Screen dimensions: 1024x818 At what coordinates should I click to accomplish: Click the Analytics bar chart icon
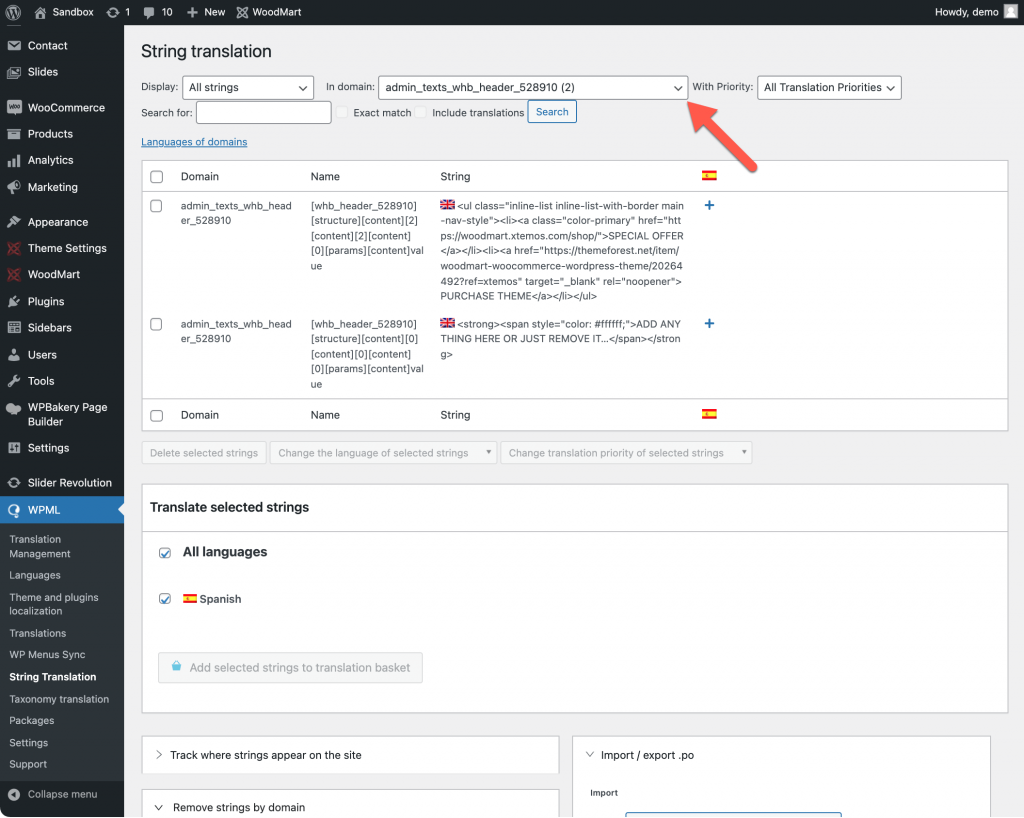[x=14, y=161]
